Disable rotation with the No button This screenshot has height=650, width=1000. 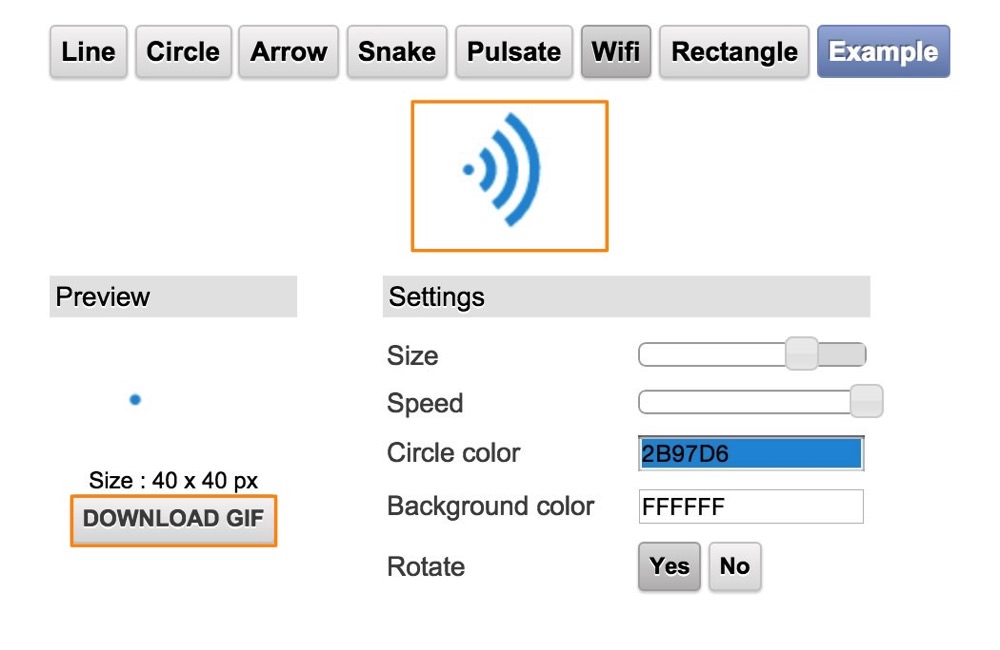735,566
